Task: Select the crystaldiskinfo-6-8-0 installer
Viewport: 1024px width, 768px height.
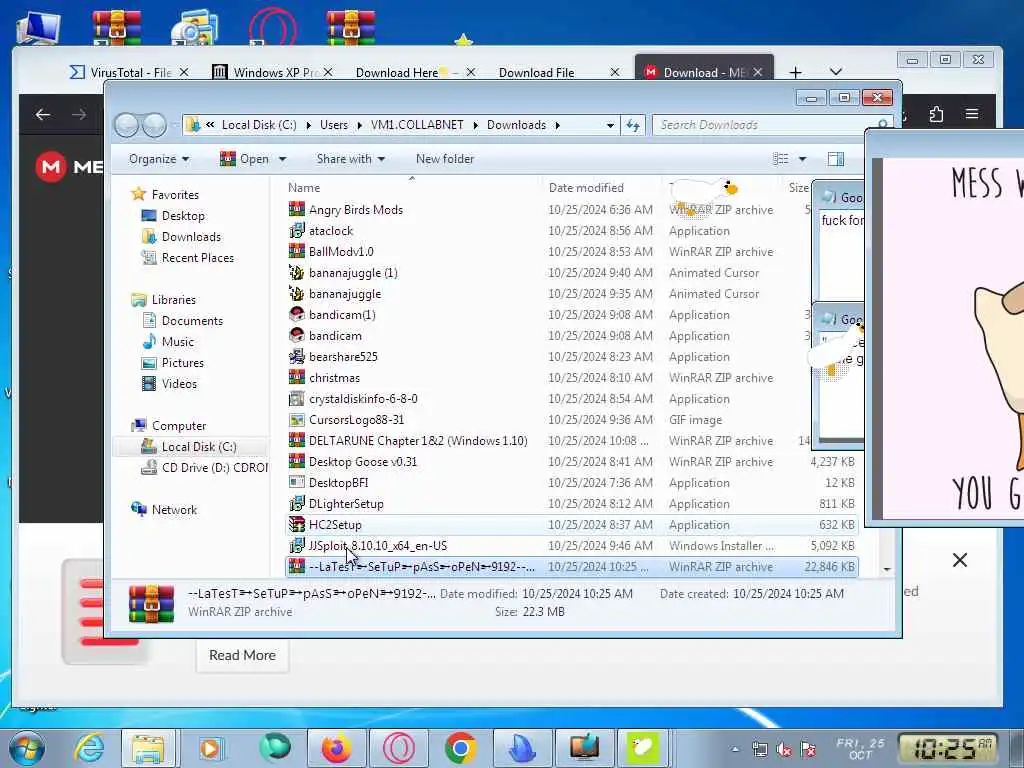Action: click(363, 398)
